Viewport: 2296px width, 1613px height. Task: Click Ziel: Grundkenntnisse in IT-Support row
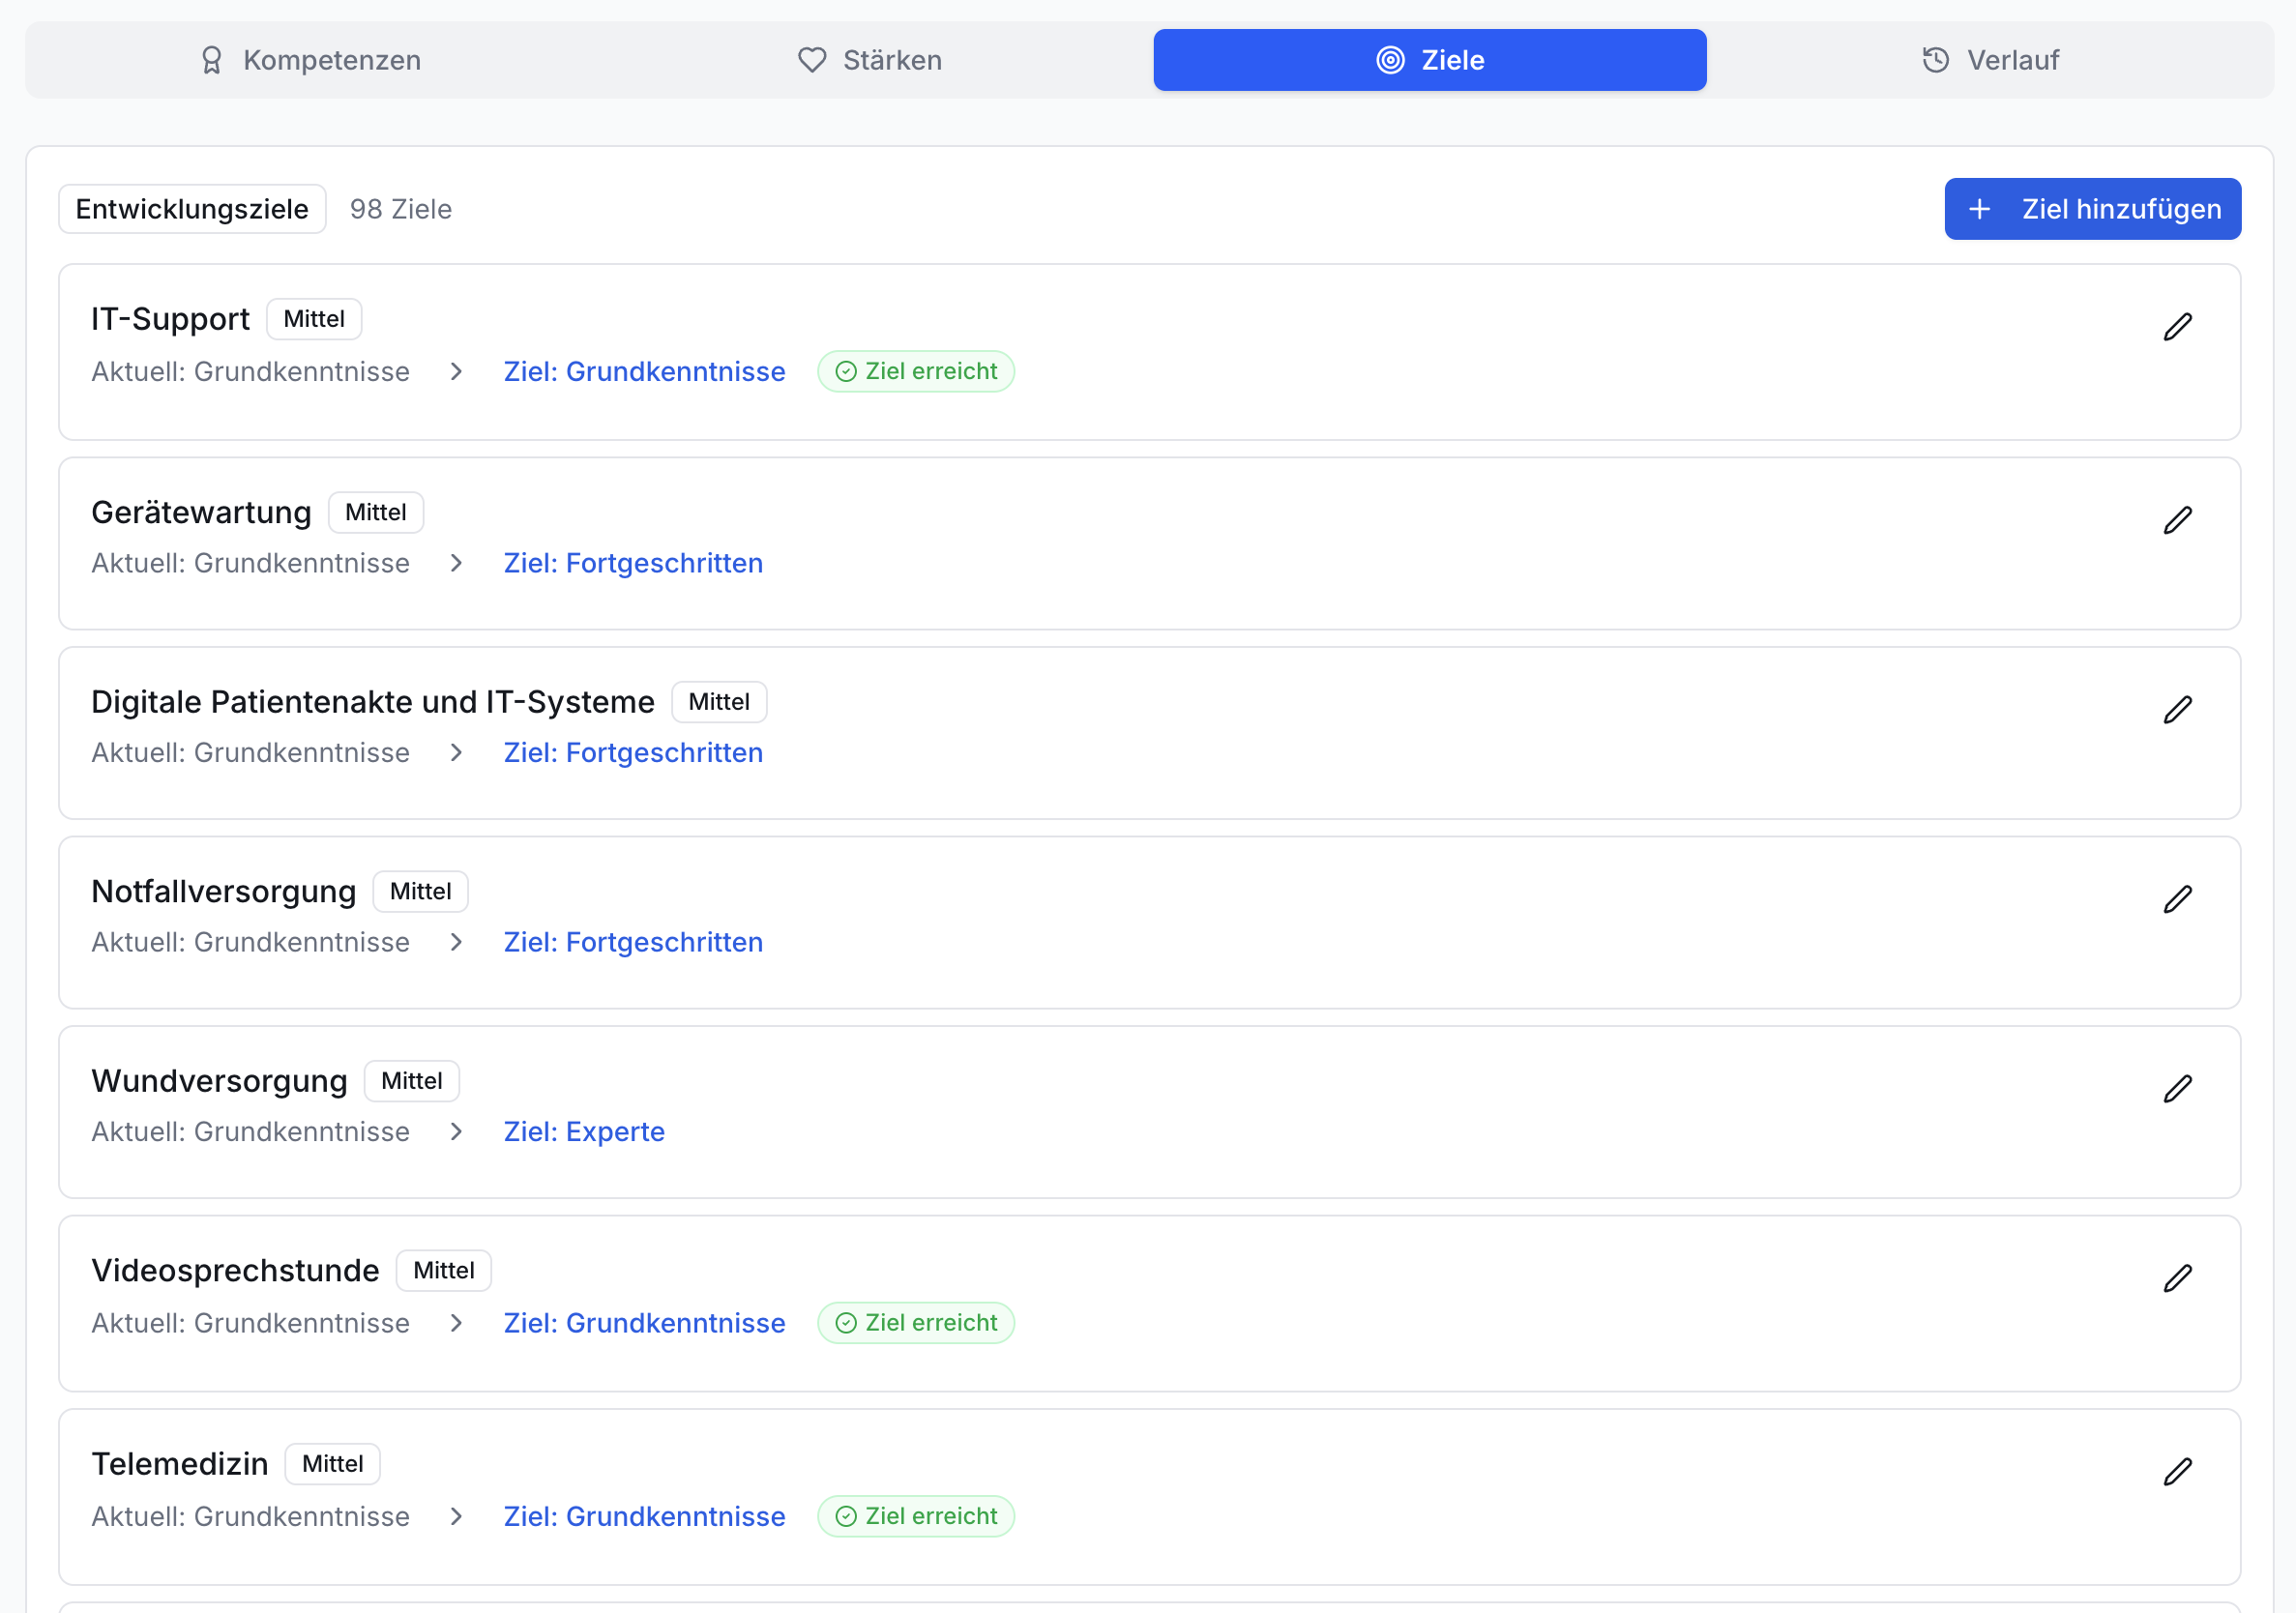click(644, 372)
